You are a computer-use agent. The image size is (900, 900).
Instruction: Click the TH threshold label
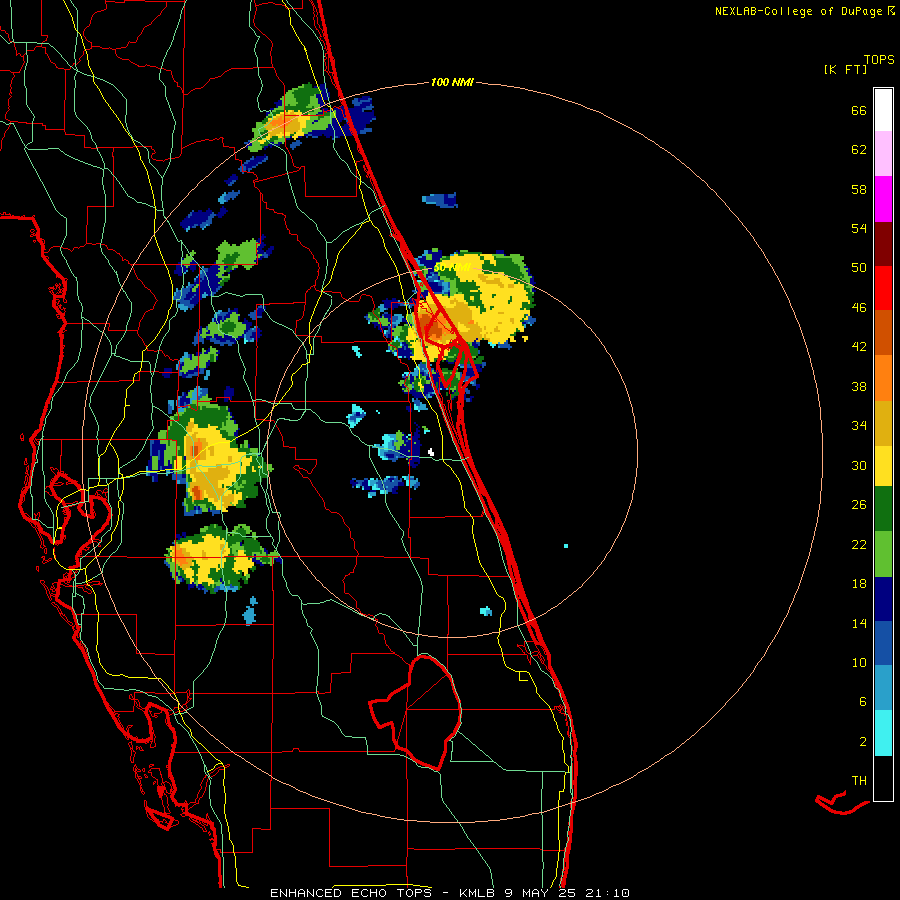point(859,781)
